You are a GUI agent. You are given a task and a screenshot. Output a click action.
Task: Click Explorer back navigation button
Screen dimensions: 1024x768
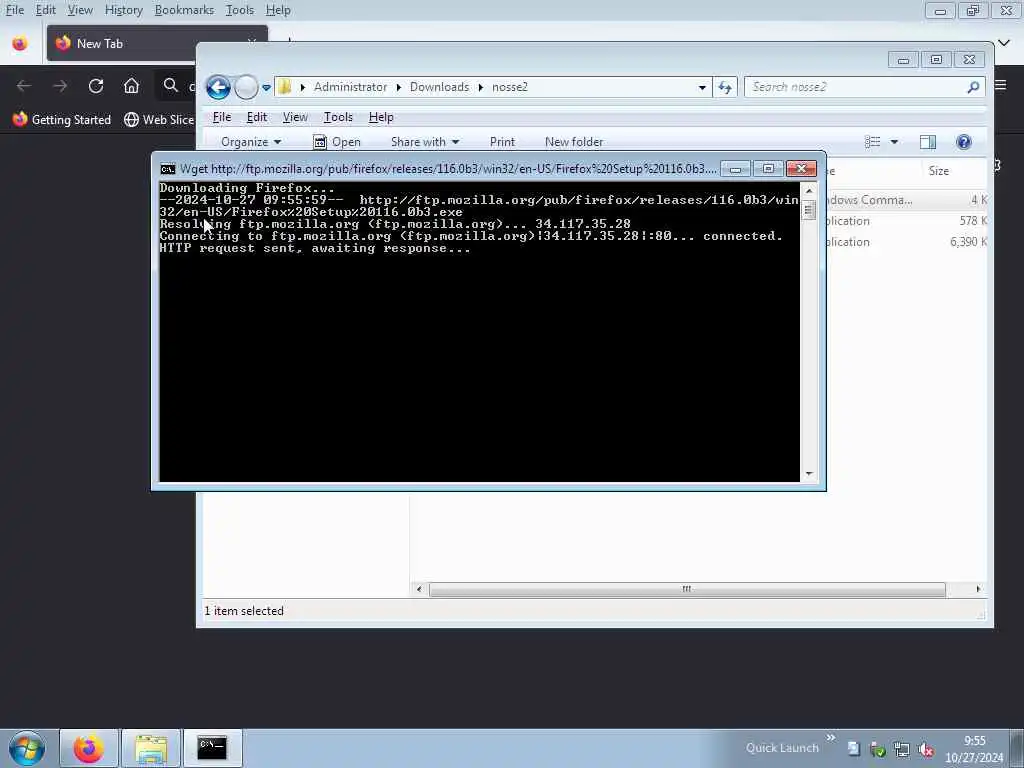pos(218,87)
